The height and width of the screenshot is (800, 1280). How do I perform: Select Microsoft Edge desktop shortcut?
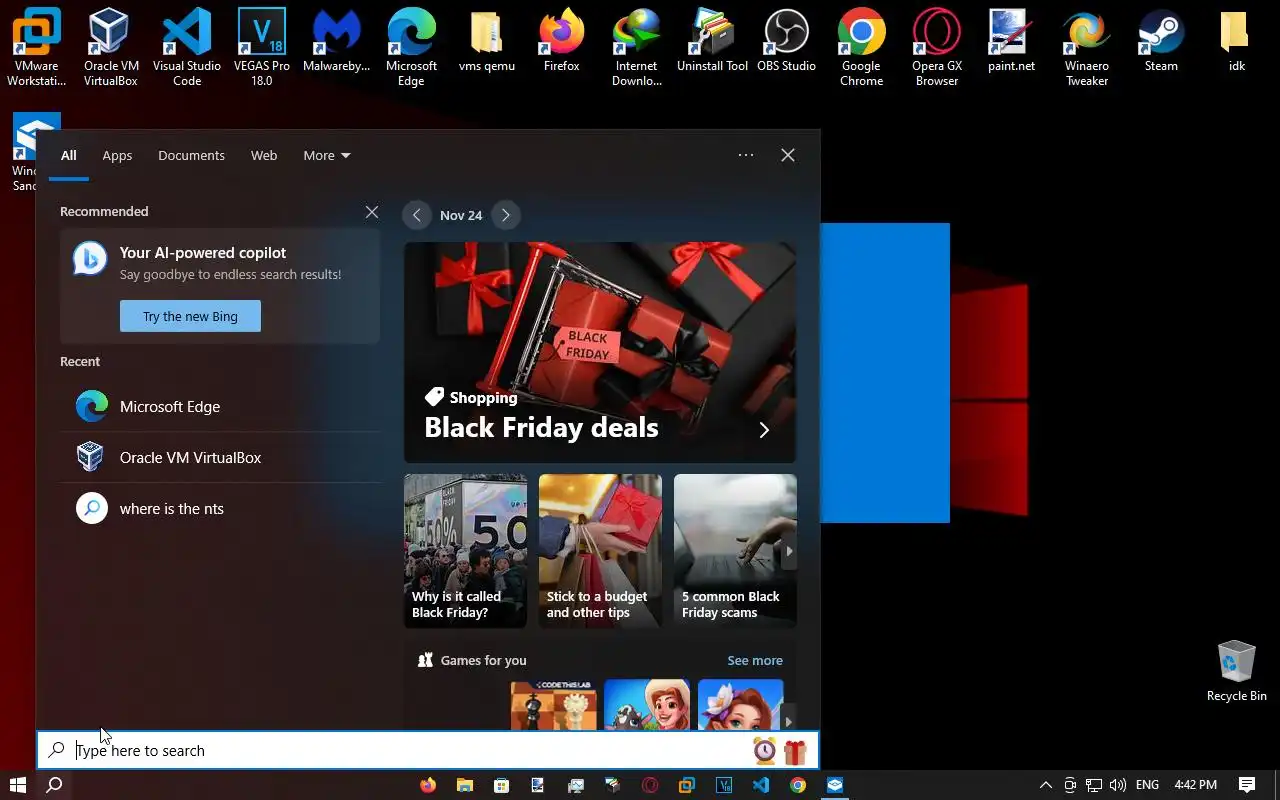point(412,46)
